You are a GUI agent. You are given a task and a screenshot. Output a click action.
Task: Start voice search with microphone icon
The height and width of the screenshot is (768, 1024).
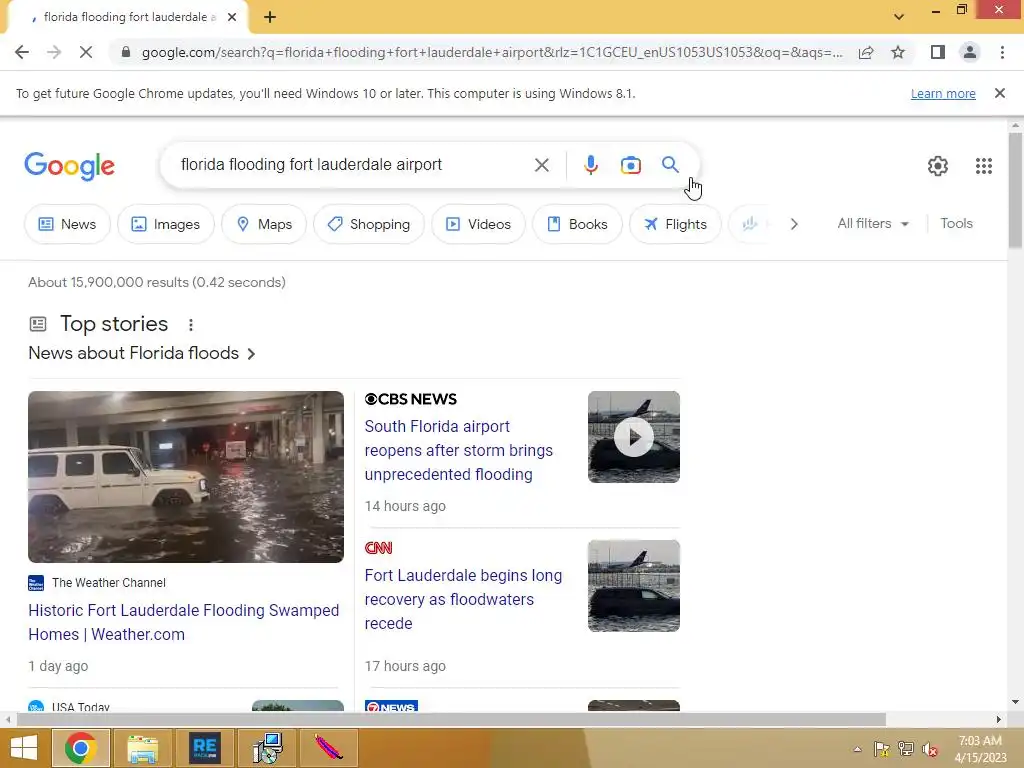click(x=590, y=165)
